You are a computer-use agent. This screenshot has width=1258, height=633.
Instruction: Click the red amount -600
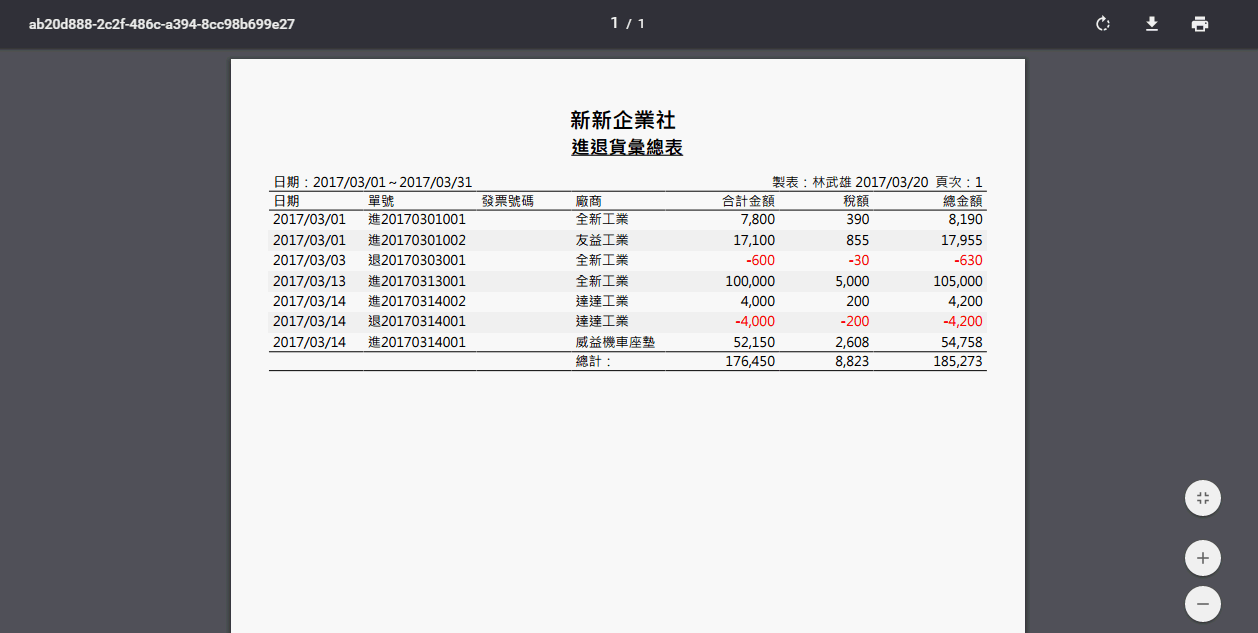pos(760,260)
